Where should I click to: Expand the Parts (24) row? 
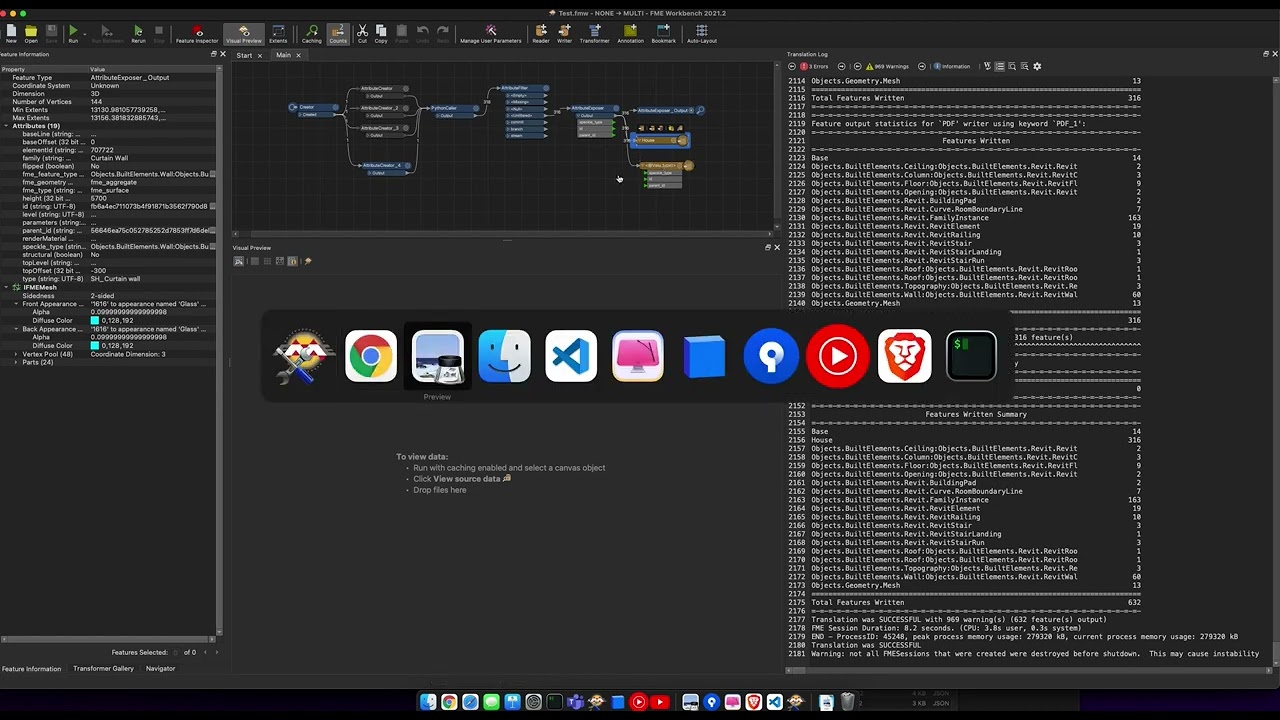coord(16,362)
